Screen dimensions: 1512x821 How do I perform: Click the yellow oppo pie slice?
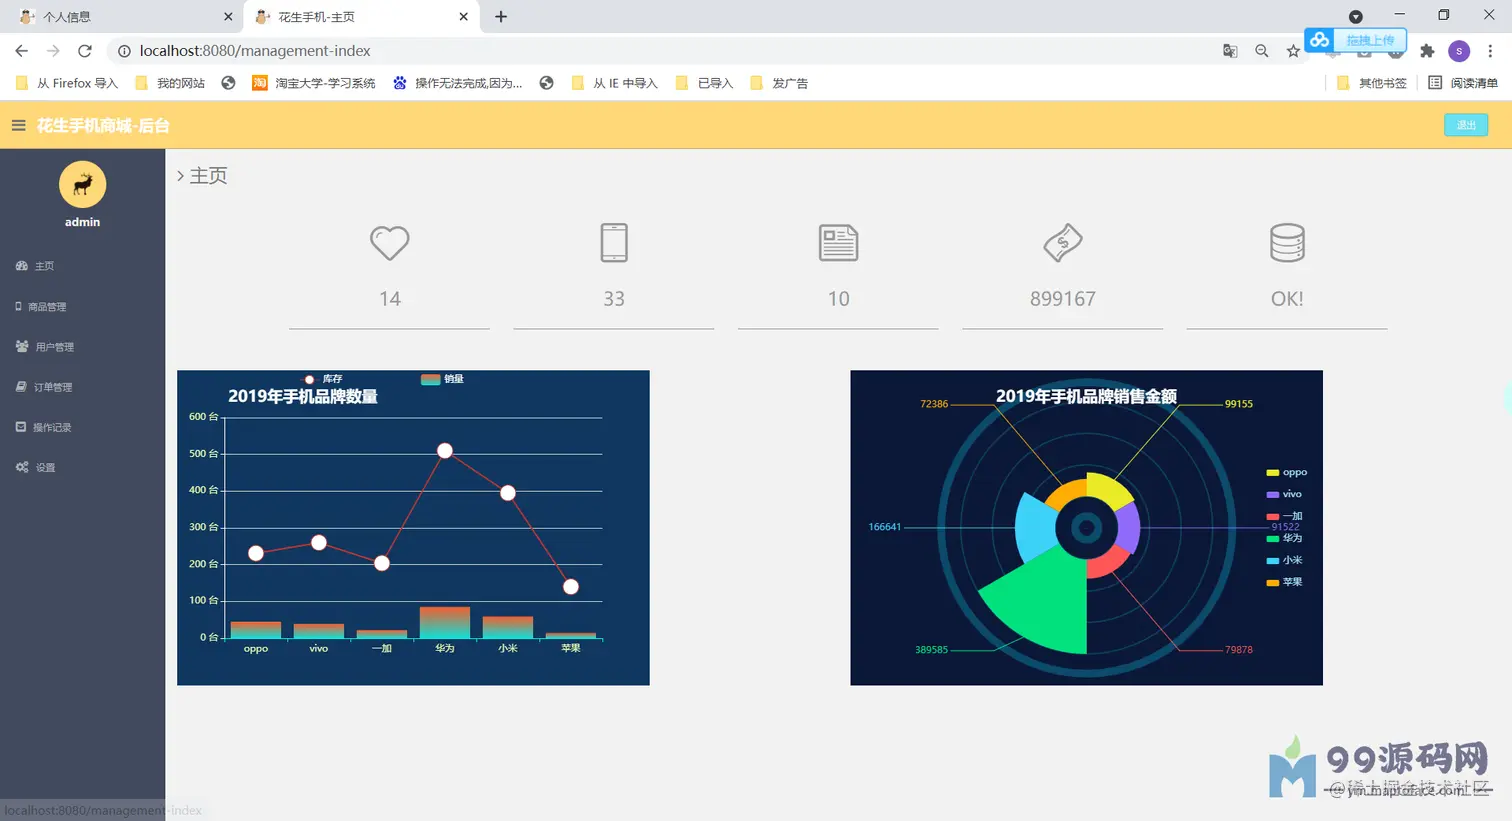click(x=1107, y=490)
